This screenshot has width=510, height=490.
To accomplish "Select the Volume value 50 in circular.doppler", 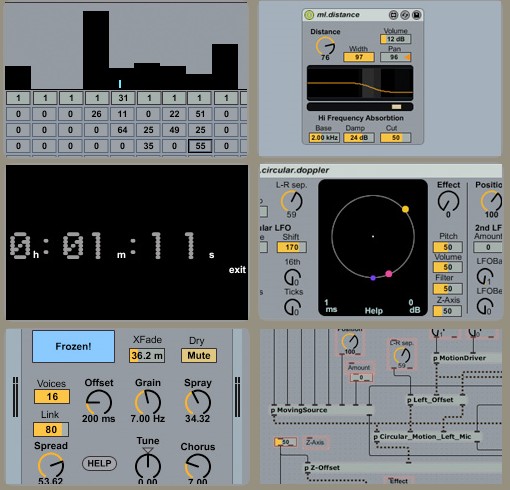I will [448, 267].
